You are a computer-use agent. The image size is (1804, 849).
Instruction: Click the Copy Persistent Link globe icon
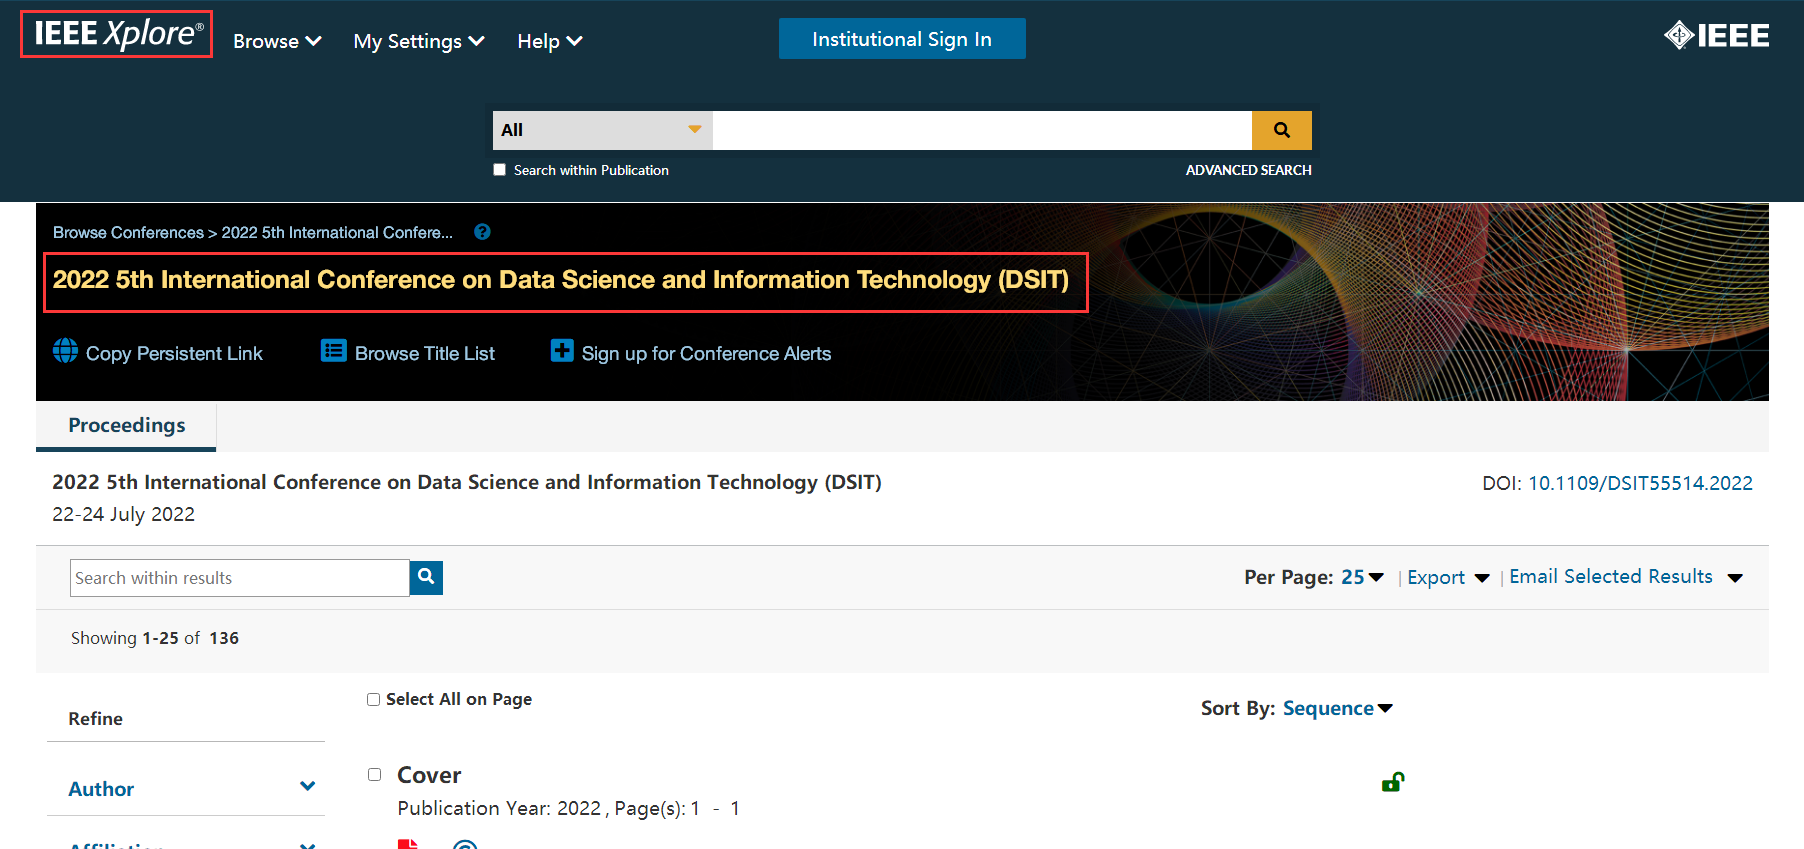pyautogui.click(x=65, y=351)
